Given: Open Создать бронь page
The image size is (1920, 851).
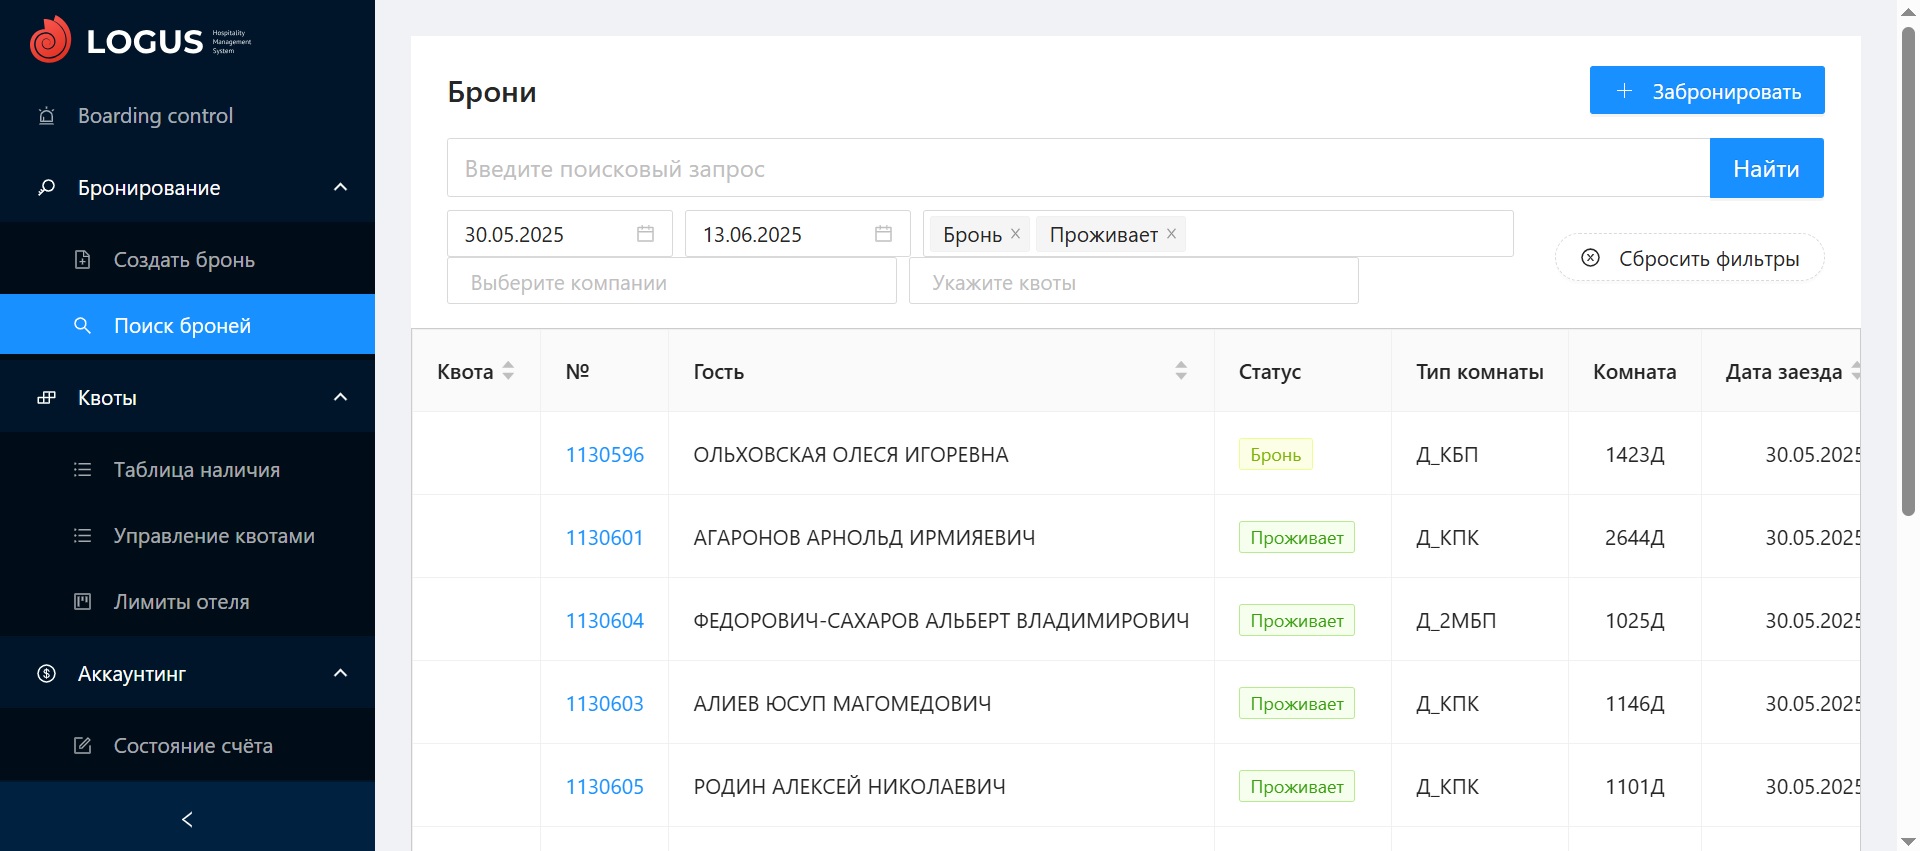Looking at the screenshot, I should [x=184, y=260].
